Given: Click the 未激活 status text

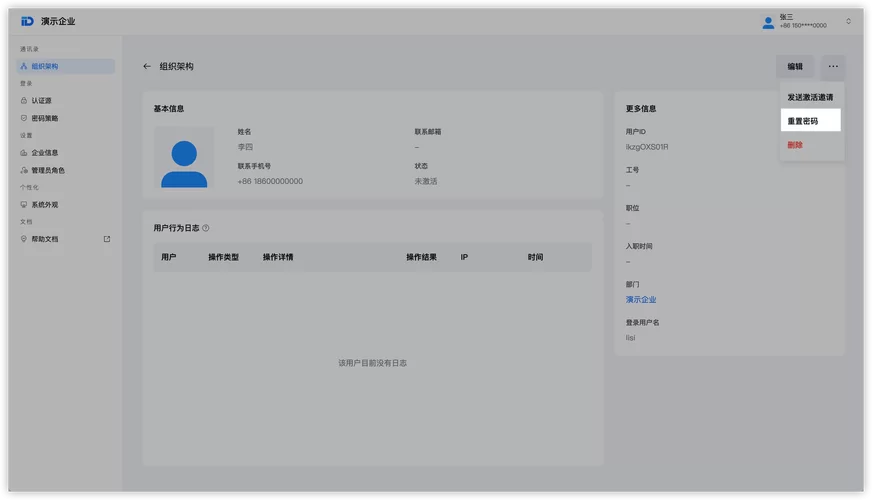Looking at the screenshot, I should tap(425, 181).
